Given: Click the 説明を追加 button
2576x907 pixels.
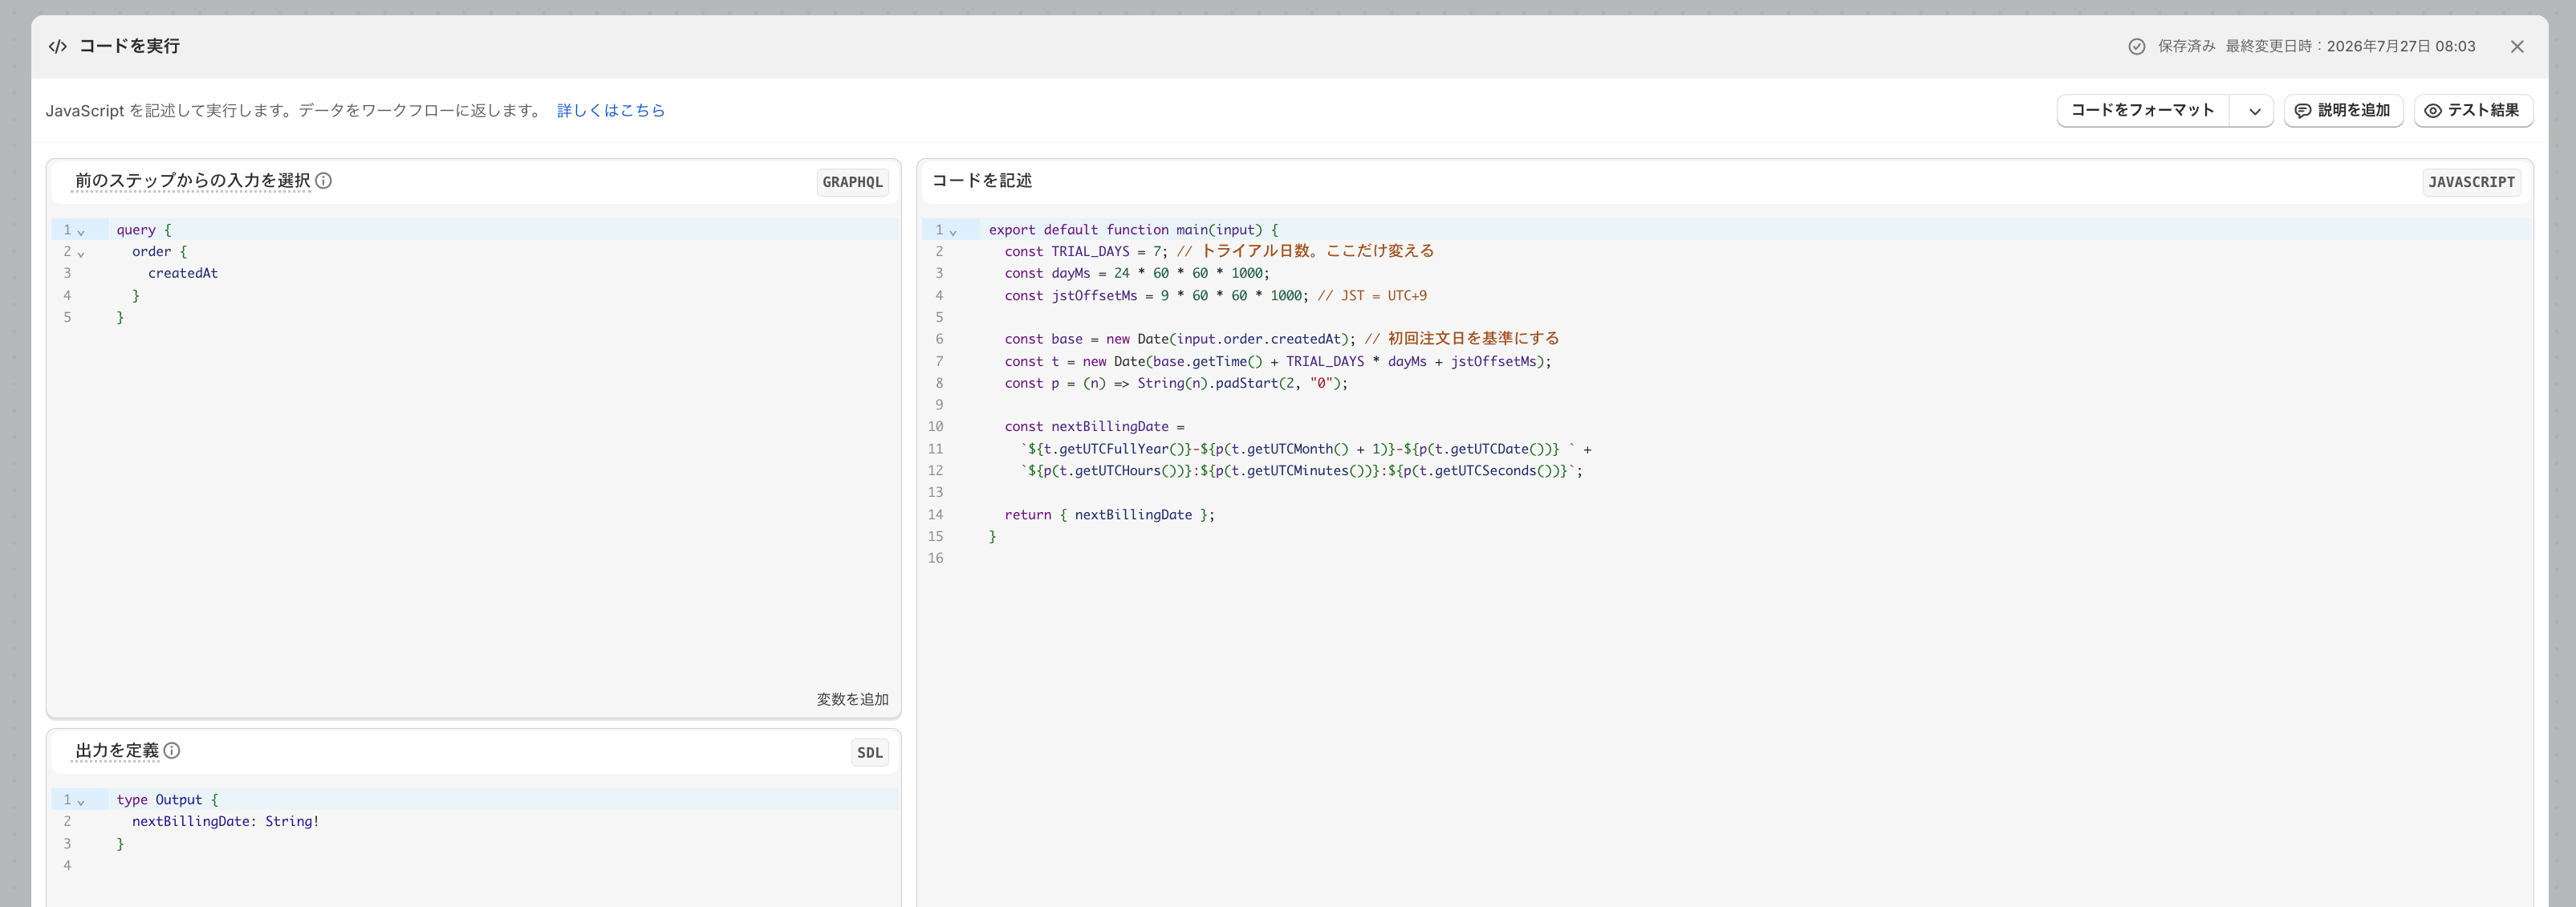Looking at the screenshot, I should click(2343, 111).
